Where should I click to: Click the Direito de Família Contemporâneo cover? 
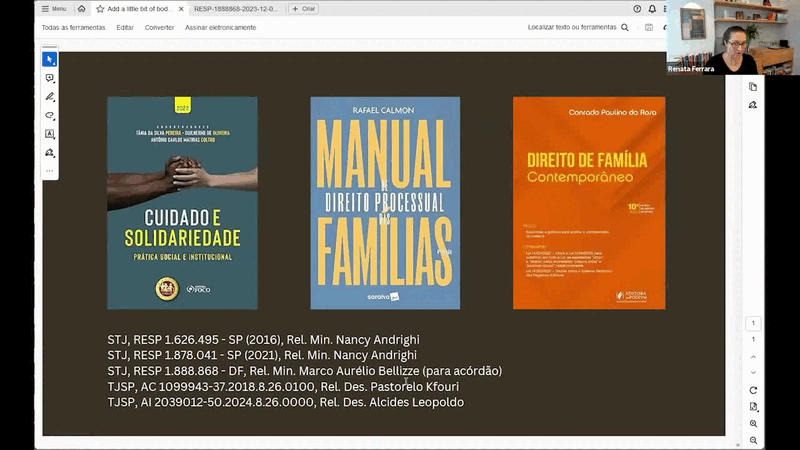(x=589, y=203)
